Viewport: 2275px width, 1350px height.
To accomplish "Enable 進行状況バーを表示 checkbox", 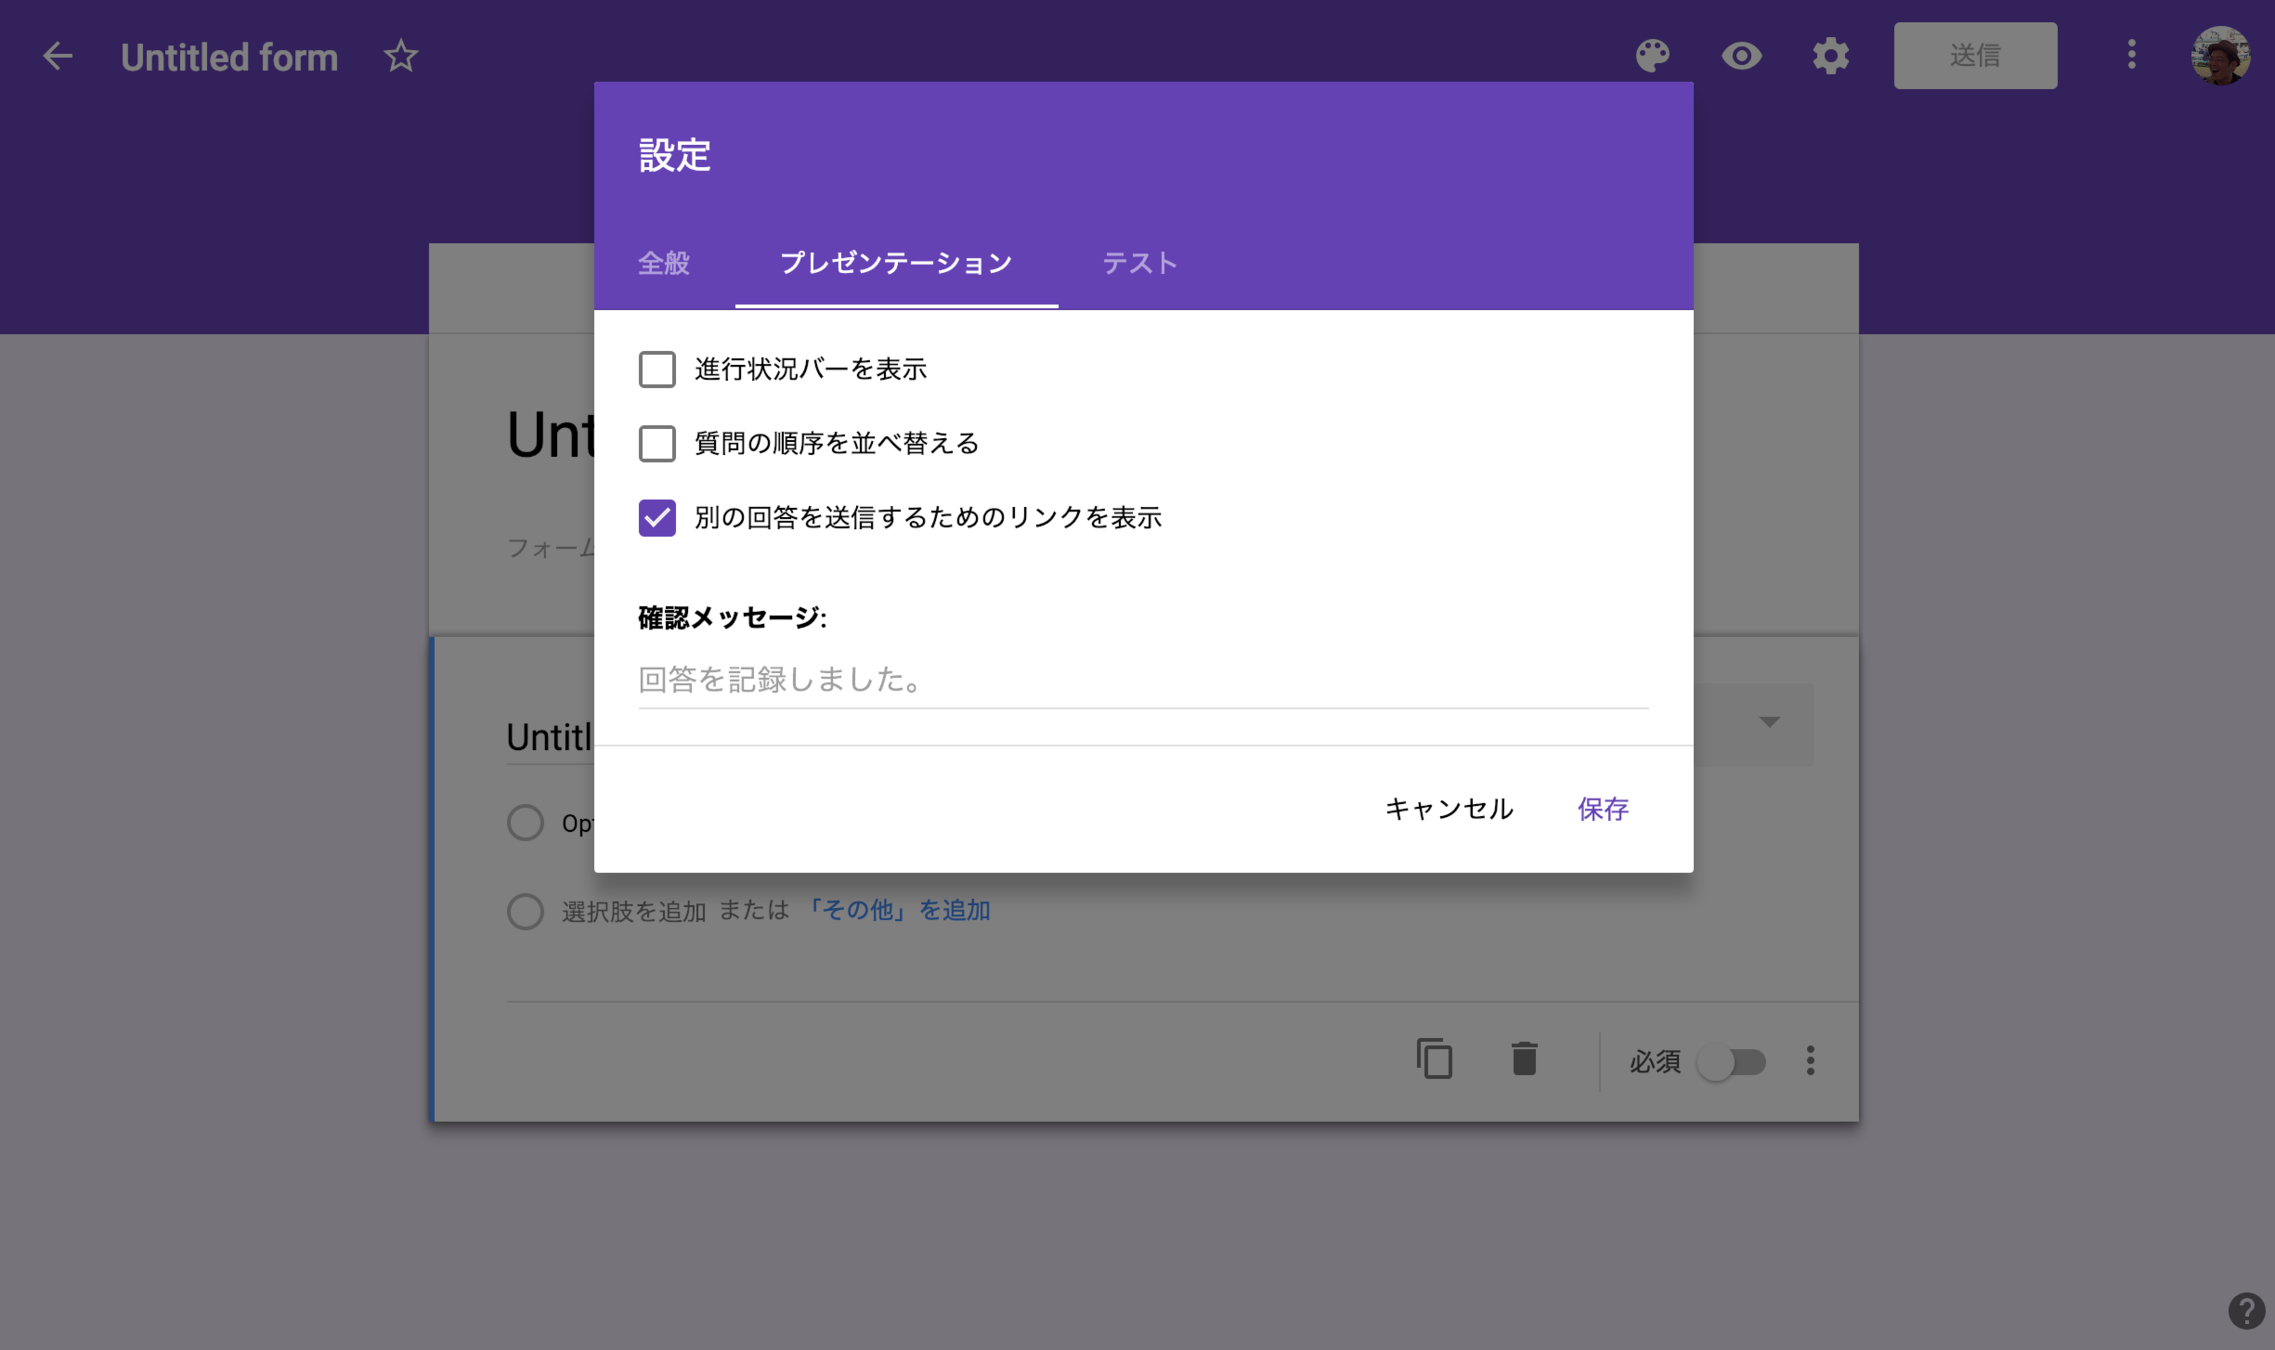I will click(657, 369).
